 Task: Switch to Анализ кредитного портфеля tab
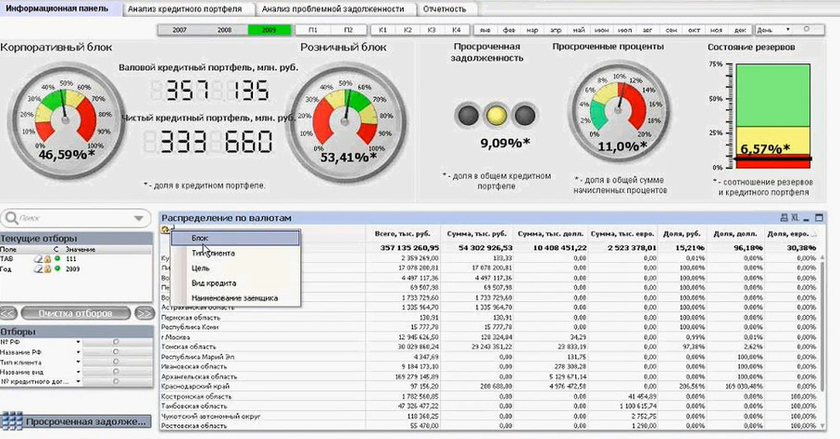(x=187, y=8)
